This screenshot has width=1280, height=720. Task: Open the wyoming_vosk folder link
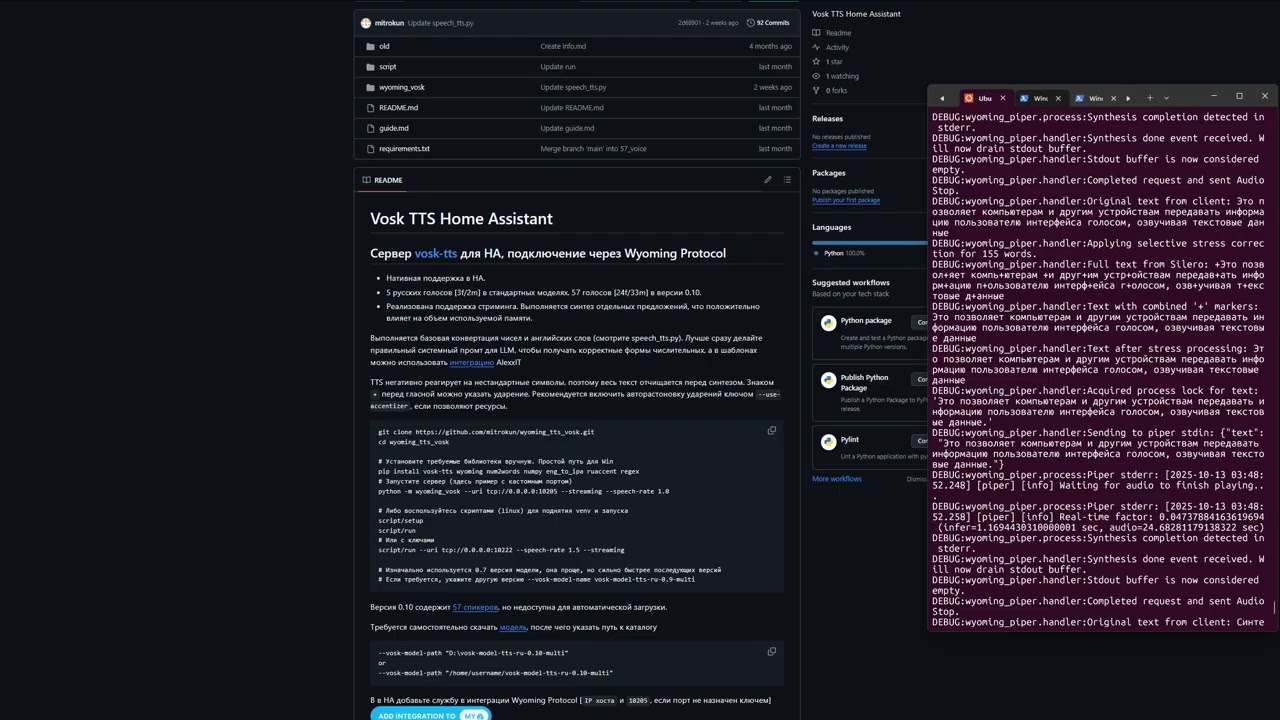[x=402, y=87]
